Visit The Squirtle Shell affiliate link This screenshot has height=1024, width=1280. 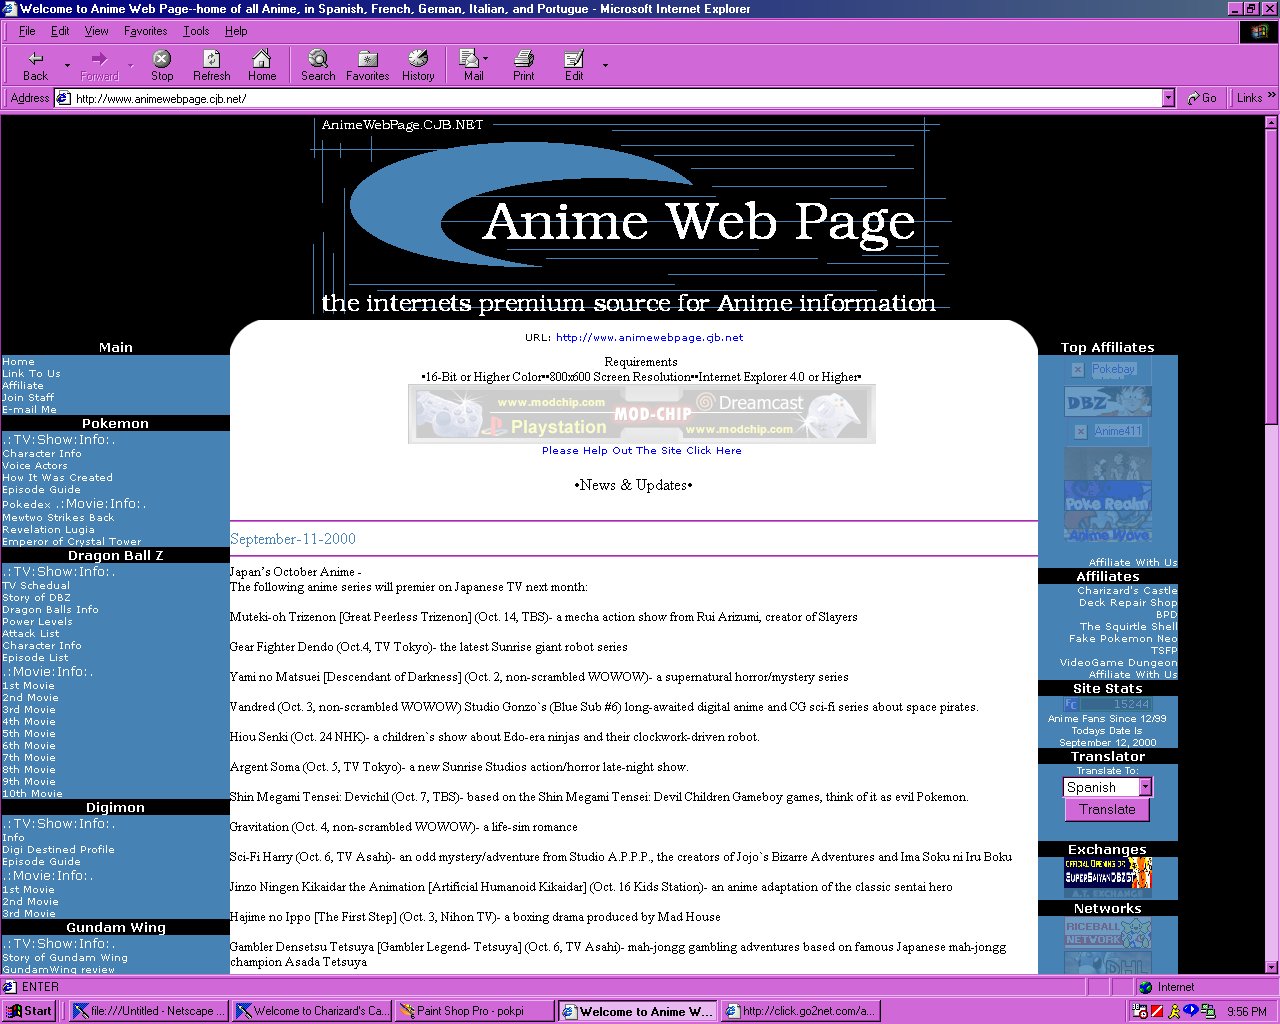(1128, 627)
